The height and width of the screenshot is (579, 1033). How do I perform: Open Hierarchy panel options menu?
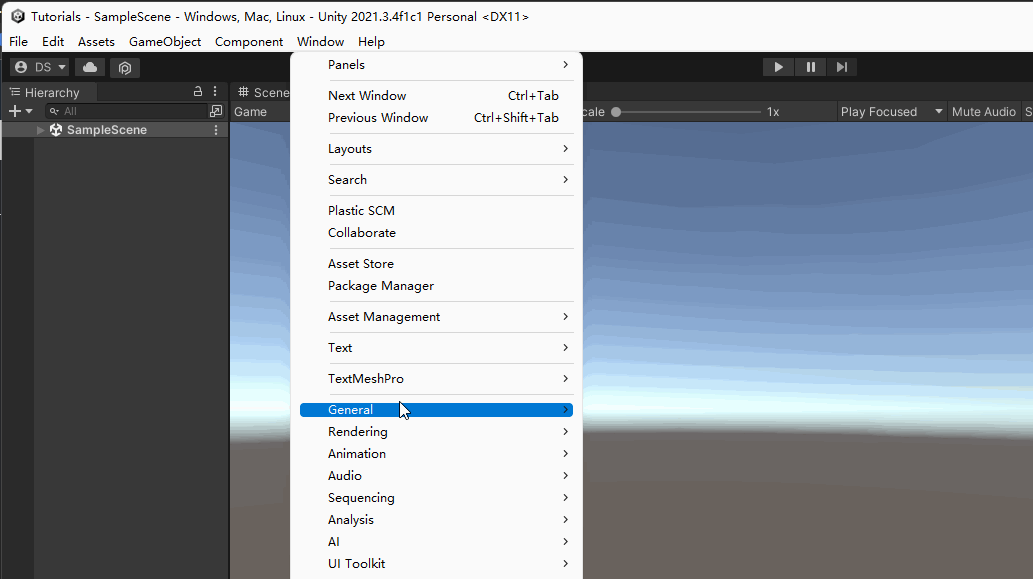coord(215,92)
